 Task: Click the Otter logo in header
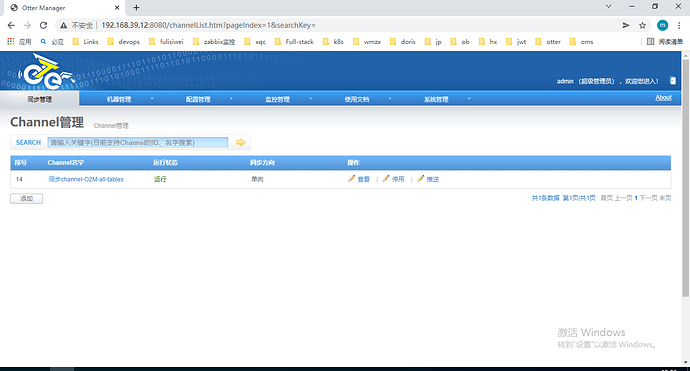point(45,71)
